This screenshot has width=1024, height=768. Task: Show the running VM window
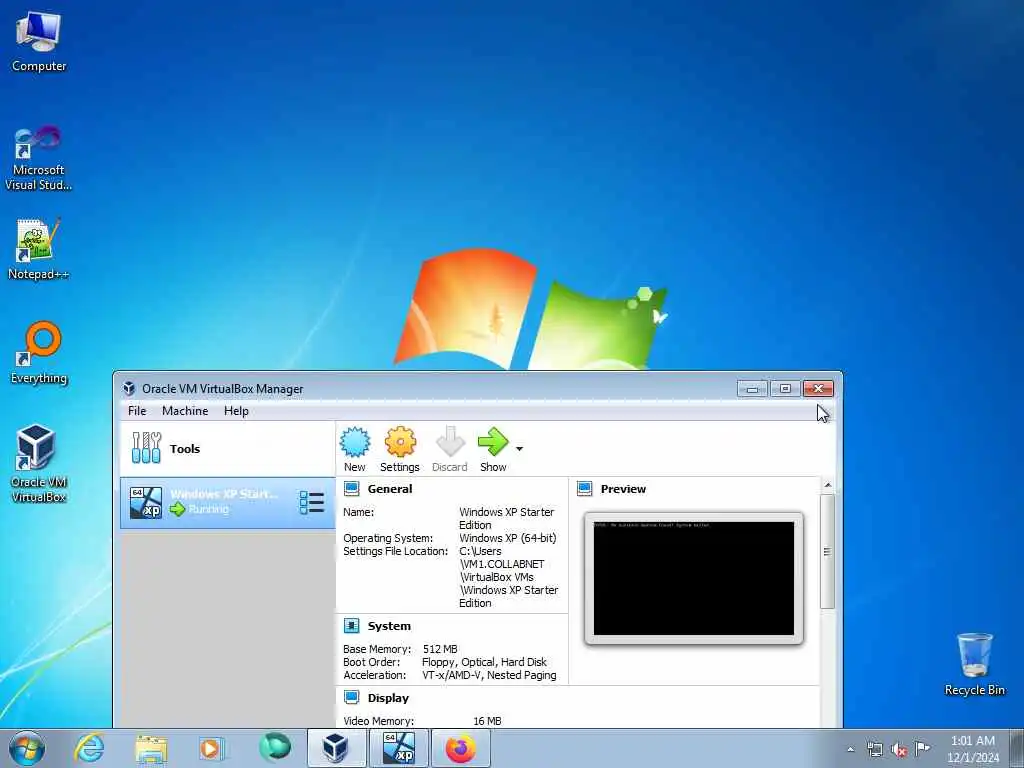[493, 449]
